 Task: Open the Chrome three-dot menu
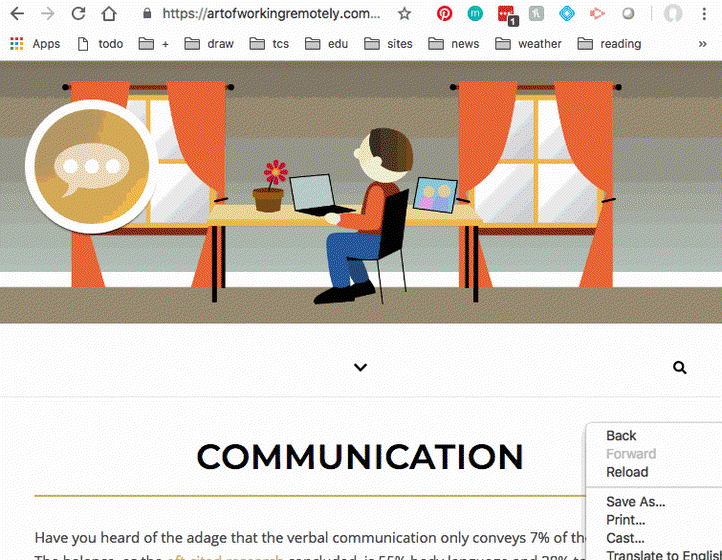pos(704,14)
